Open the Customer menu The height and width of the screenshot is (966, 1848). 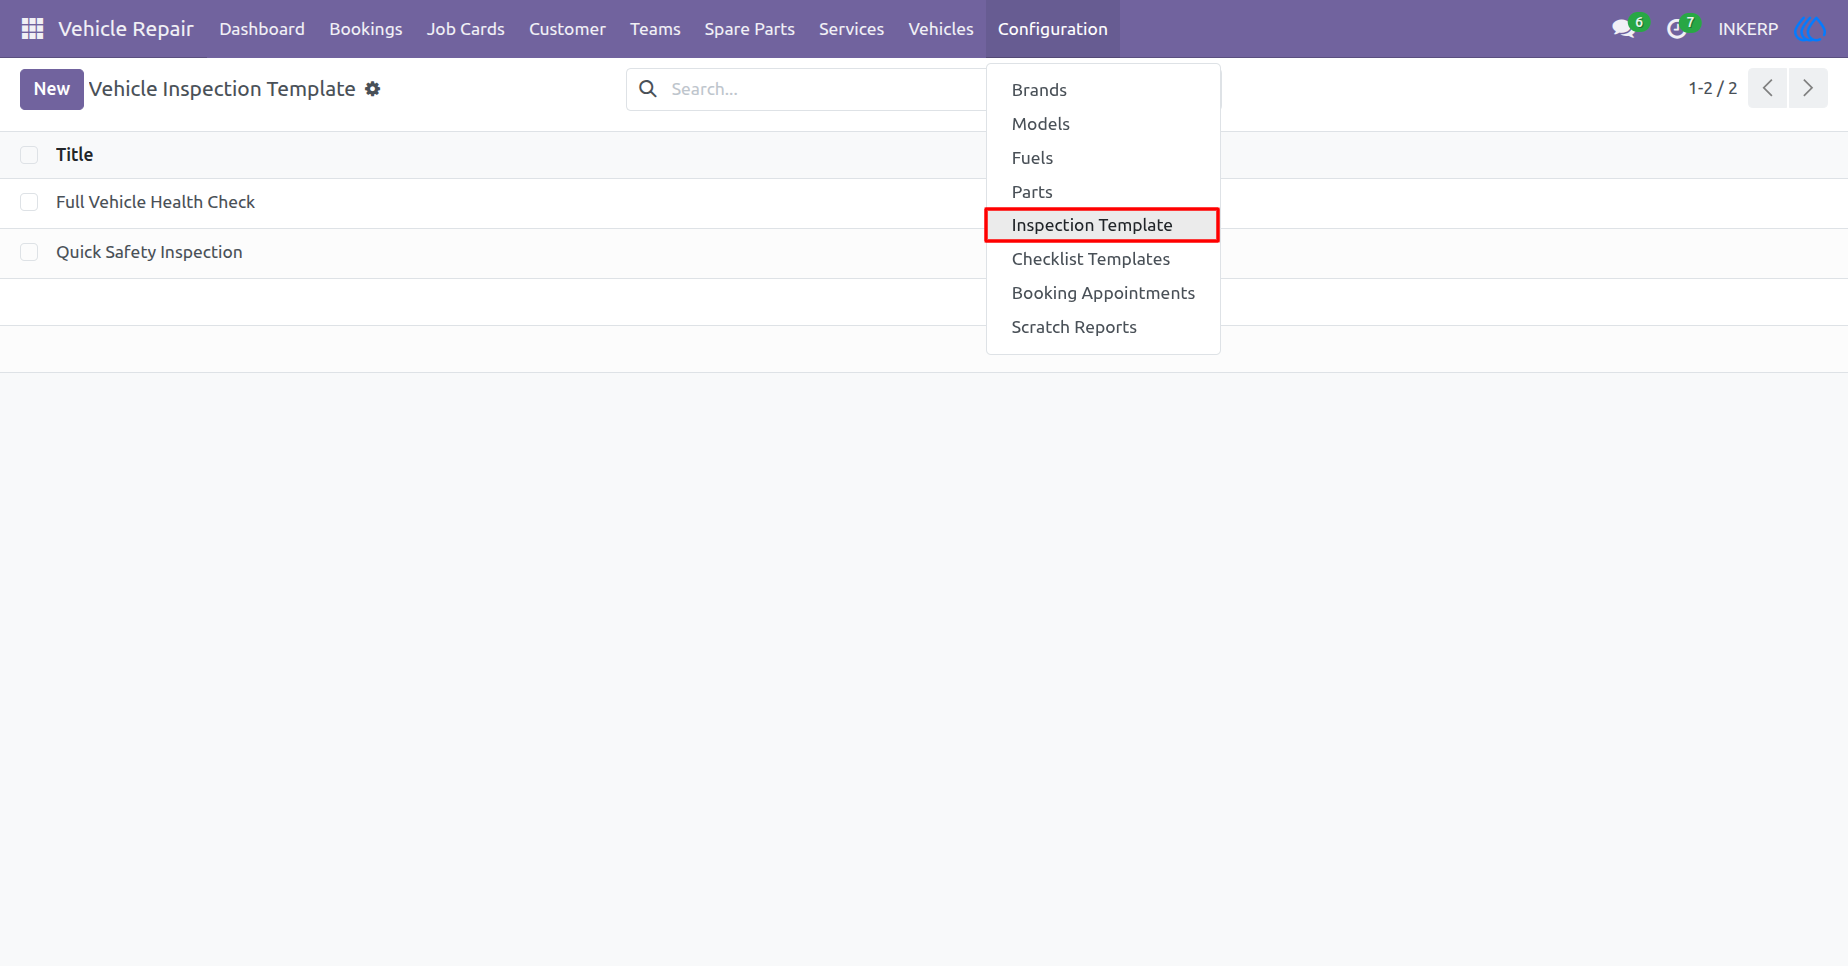click(x=567, y=29)
